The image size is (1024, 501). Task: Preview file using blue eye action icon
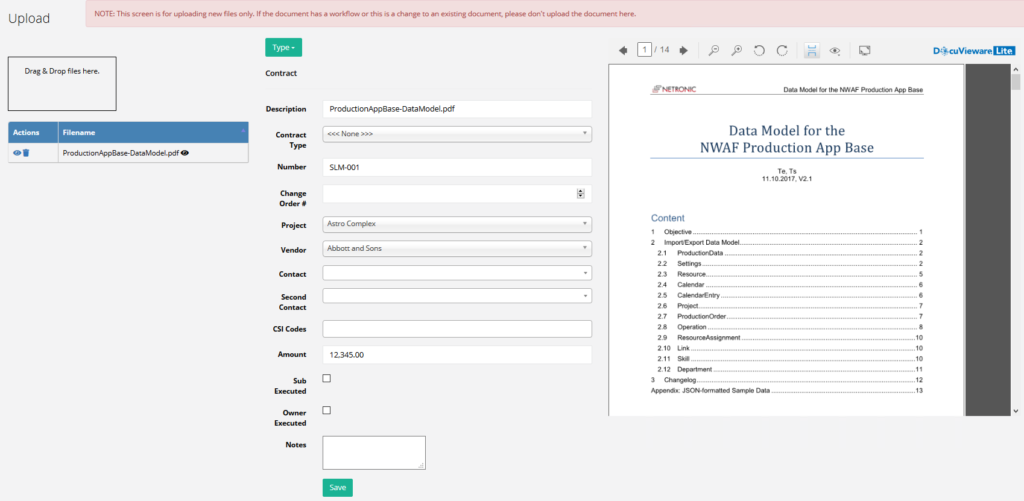(x=17, y=153)
